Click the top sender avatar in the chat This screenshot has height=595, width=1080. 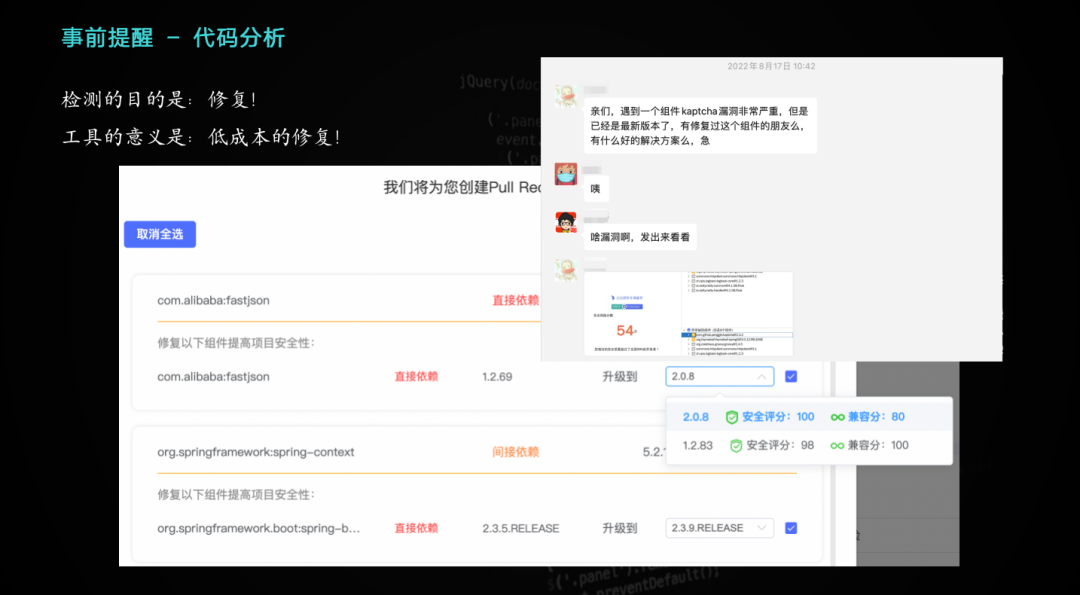coord(564,96)
